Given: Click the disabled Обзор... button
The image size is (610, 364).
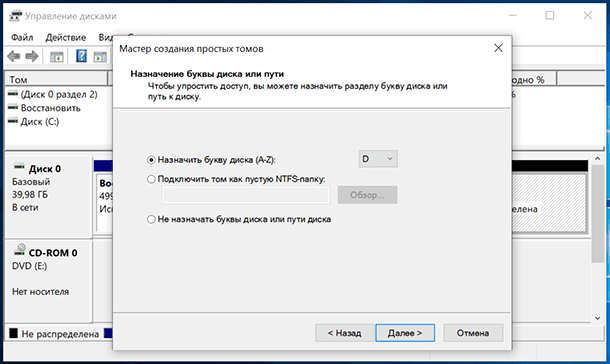Looking at the screenshot, I should 367,195.
